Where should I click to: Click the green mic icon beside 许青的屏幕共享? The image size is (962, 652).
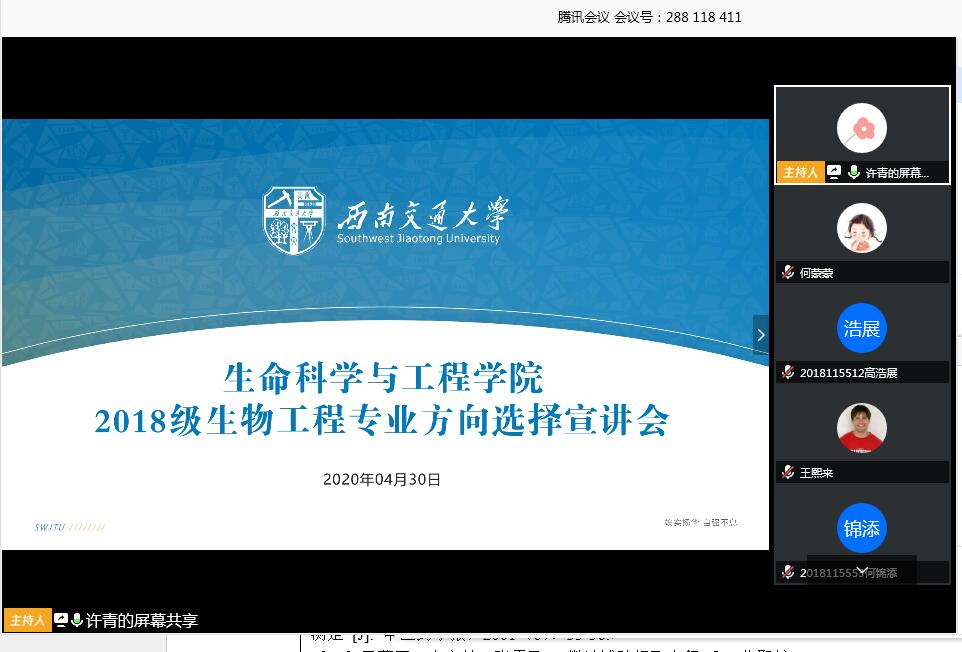[77, 620]
